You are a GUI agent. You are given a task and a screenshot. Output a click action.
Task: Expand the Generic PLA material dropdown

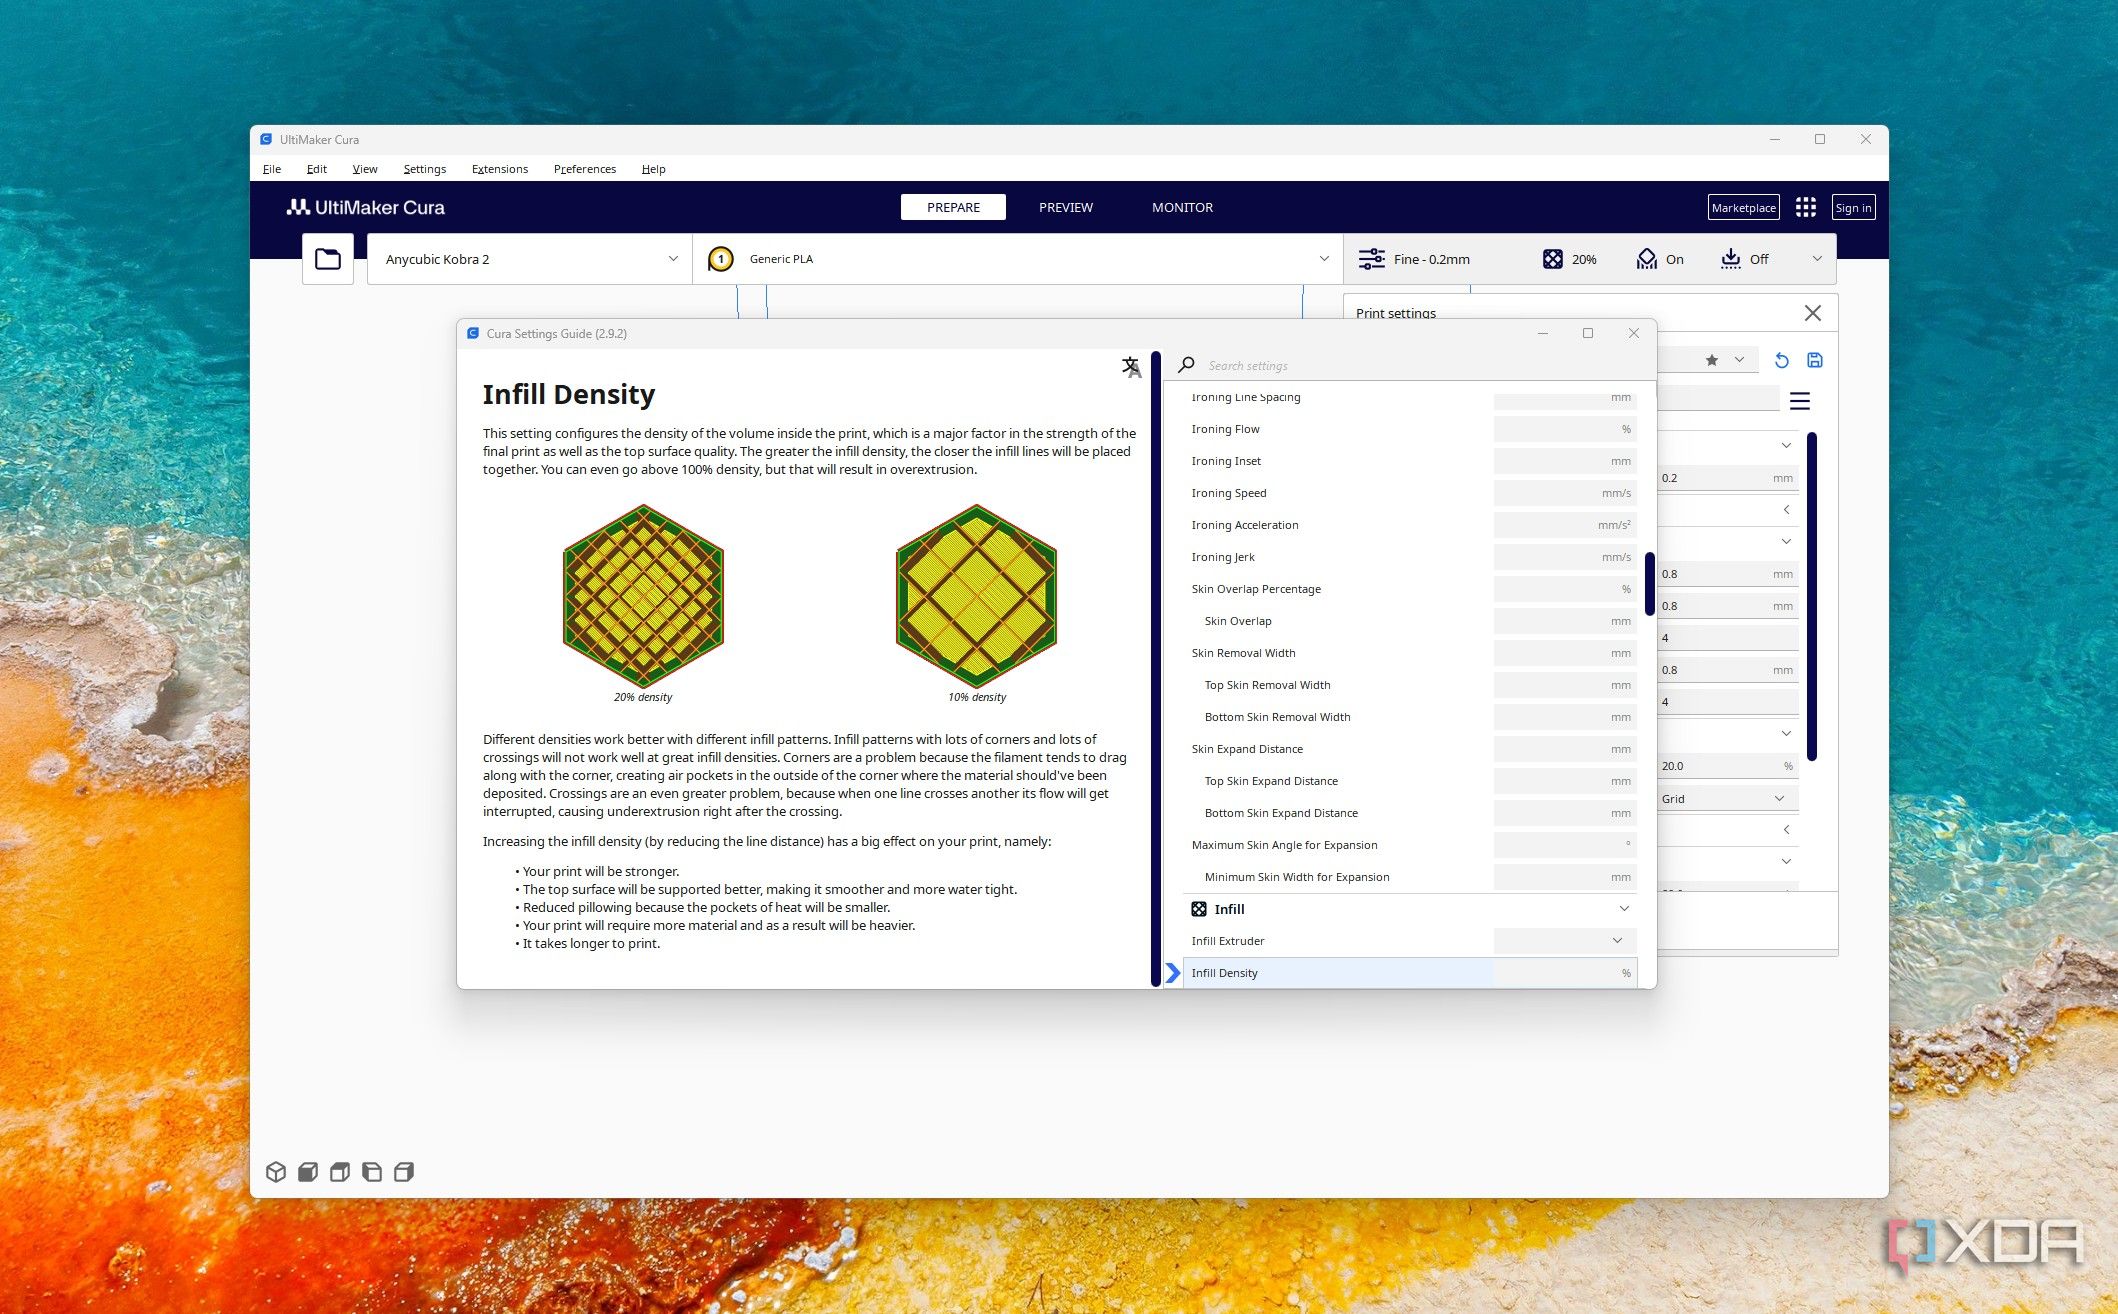(x=1018, y=259)
